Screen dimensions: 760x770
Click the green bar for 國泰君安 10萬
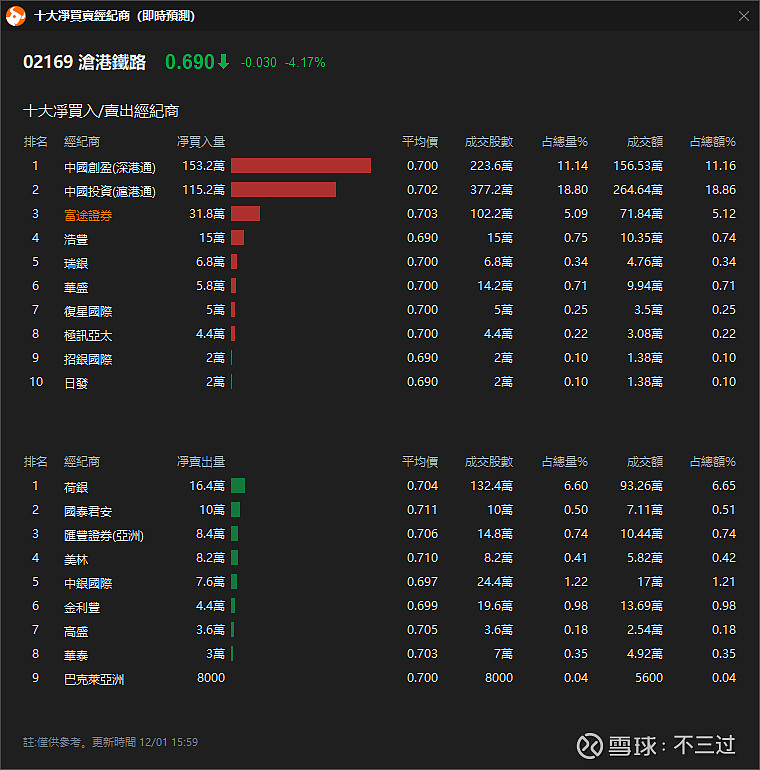click(236, 510)
